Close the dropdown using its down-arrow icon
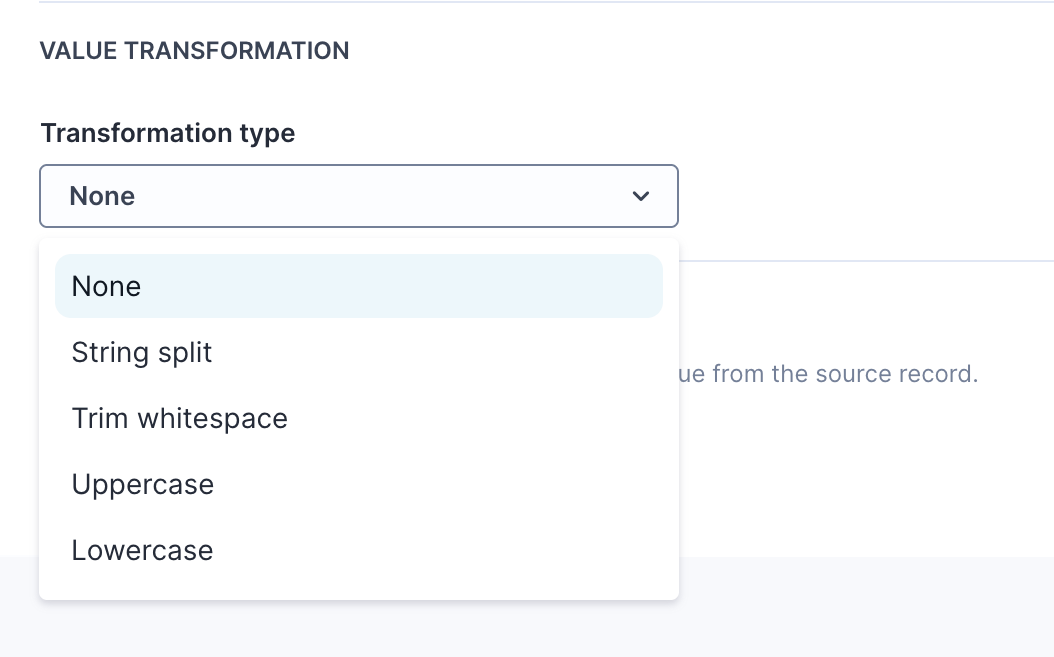1054x657 pixels. [641, 196]
